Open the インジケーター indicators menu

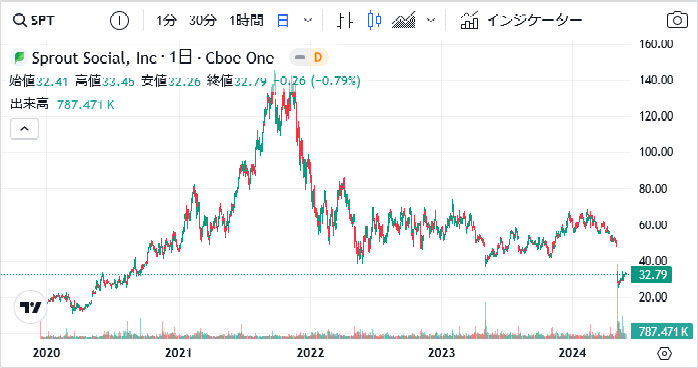521,20
